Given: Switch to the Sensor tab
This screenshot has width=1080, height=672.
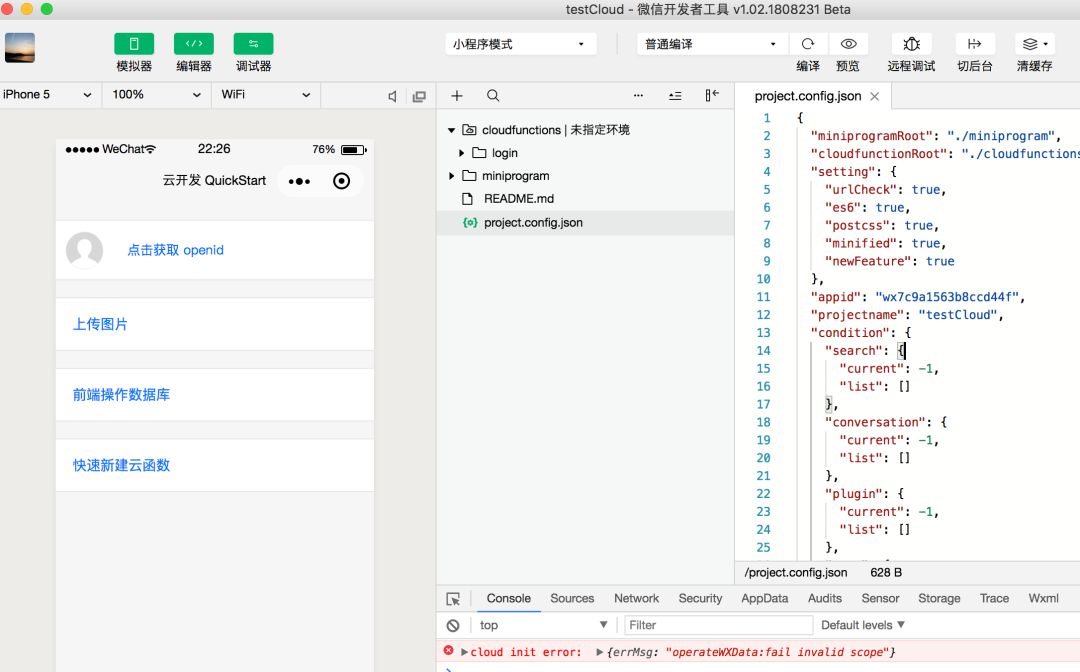Looking at the screenshot, I should pos(880,598).
